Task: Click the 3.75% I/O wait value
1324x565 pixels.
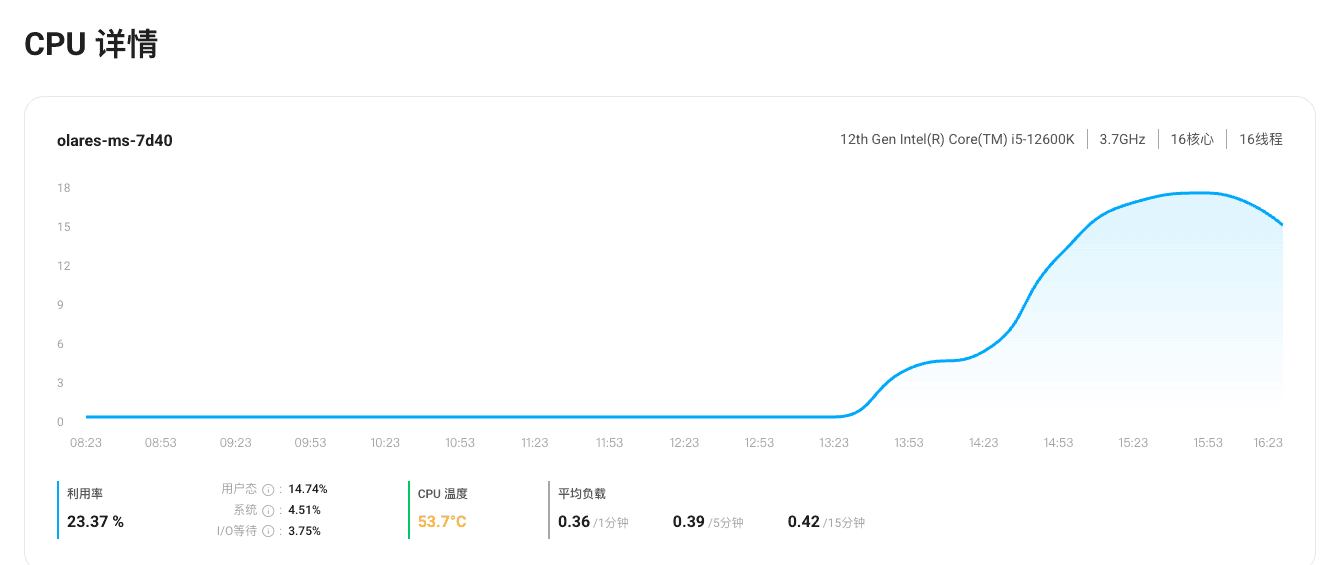Action: click(304, 531)
